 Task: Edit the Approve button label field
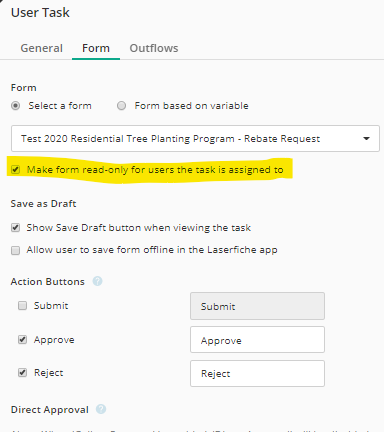click(257, 340)
